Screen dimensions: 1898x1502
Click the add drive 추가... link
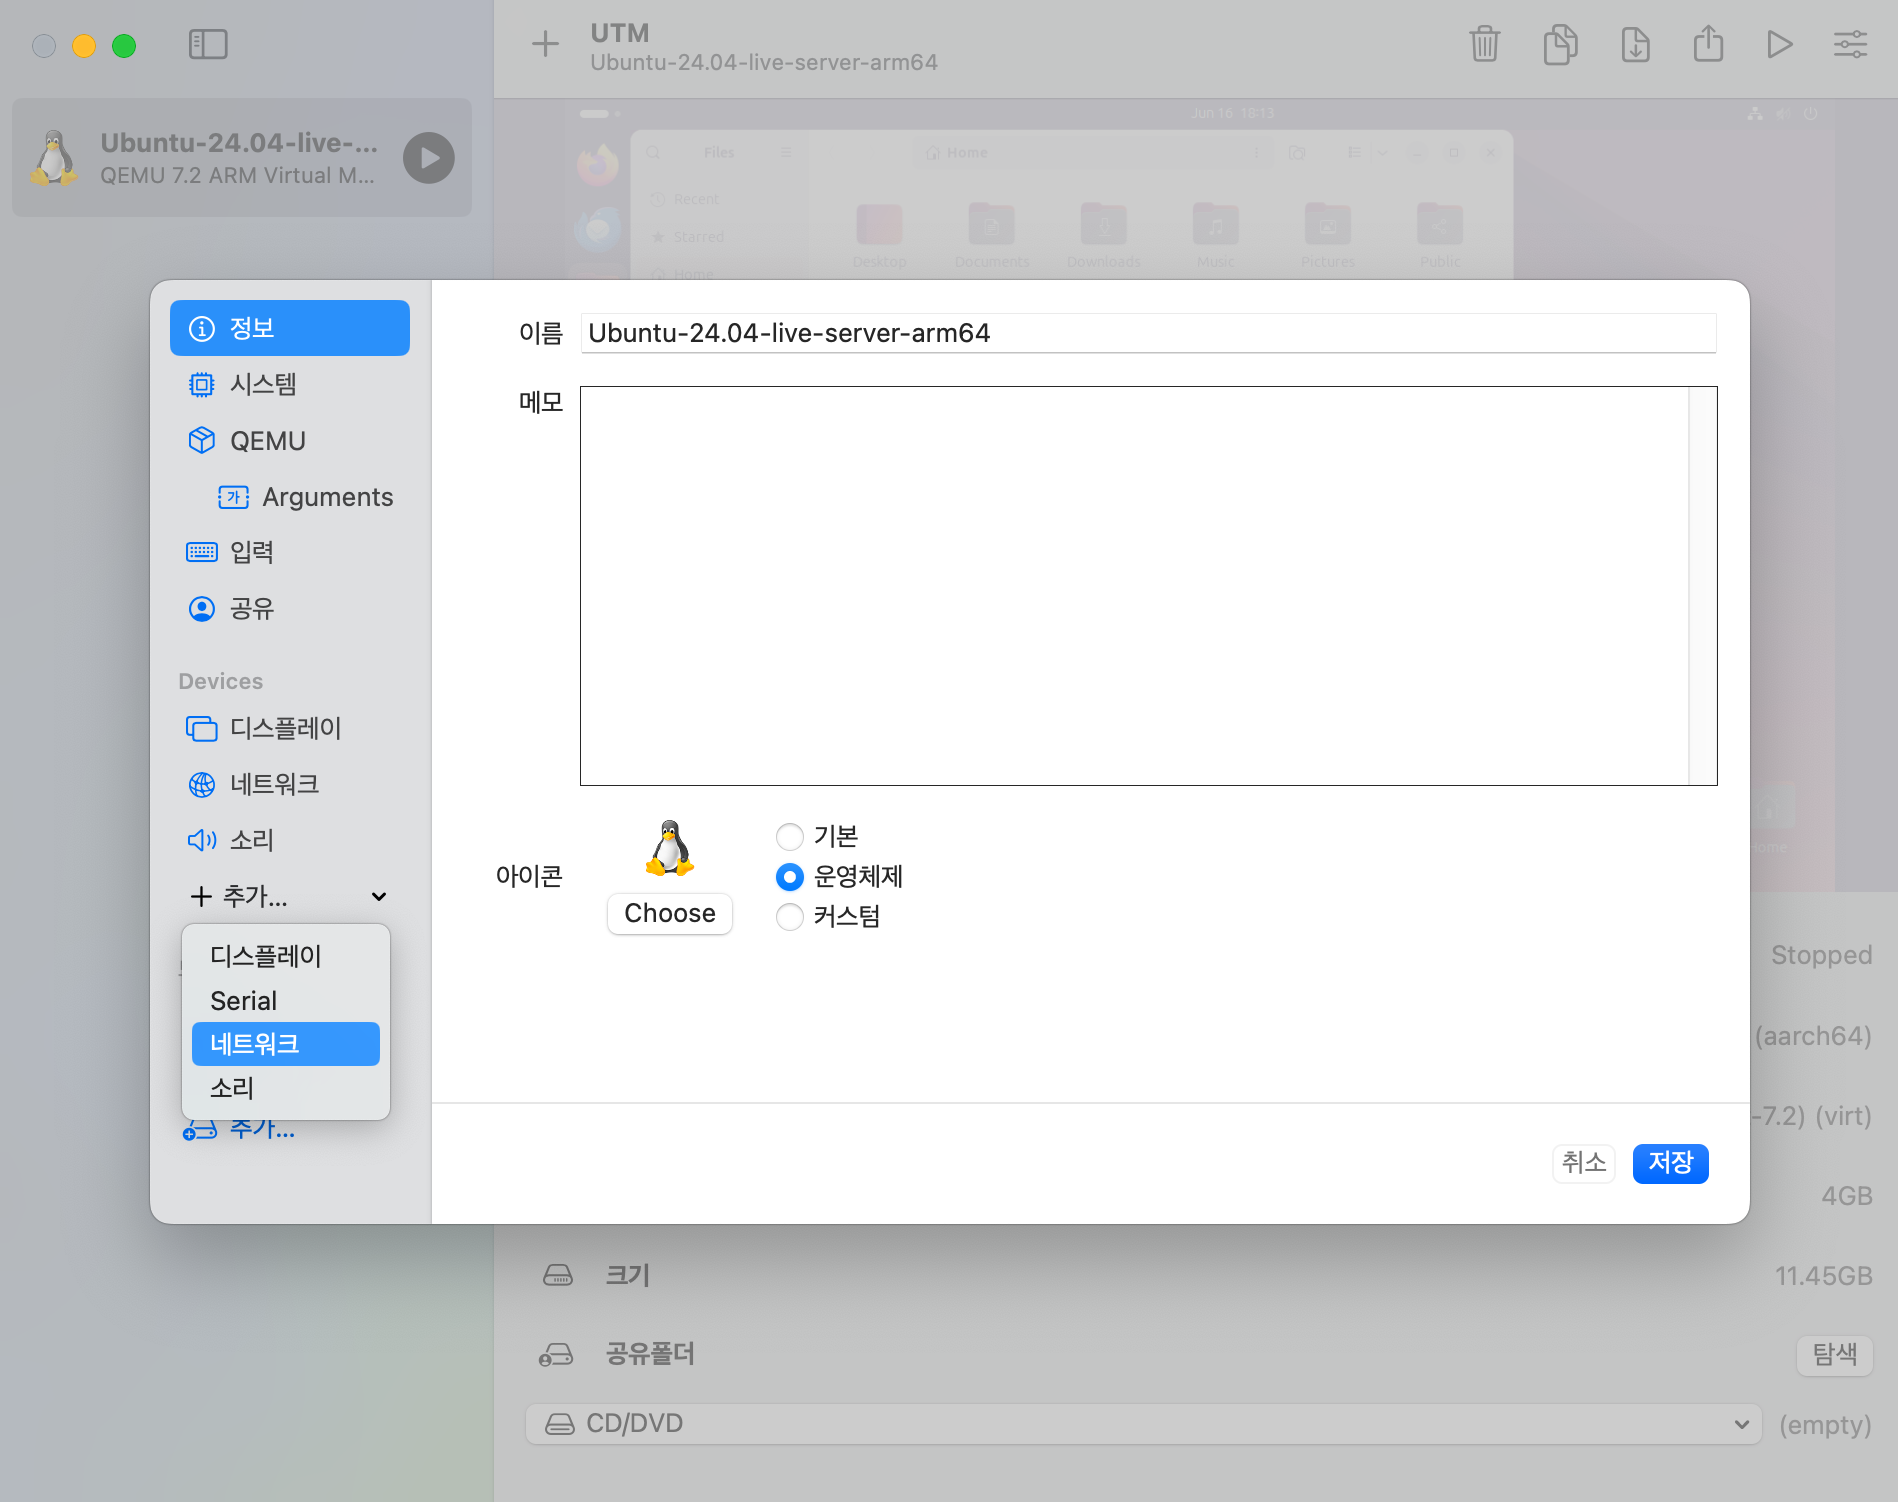click(x=240, y=1130)
